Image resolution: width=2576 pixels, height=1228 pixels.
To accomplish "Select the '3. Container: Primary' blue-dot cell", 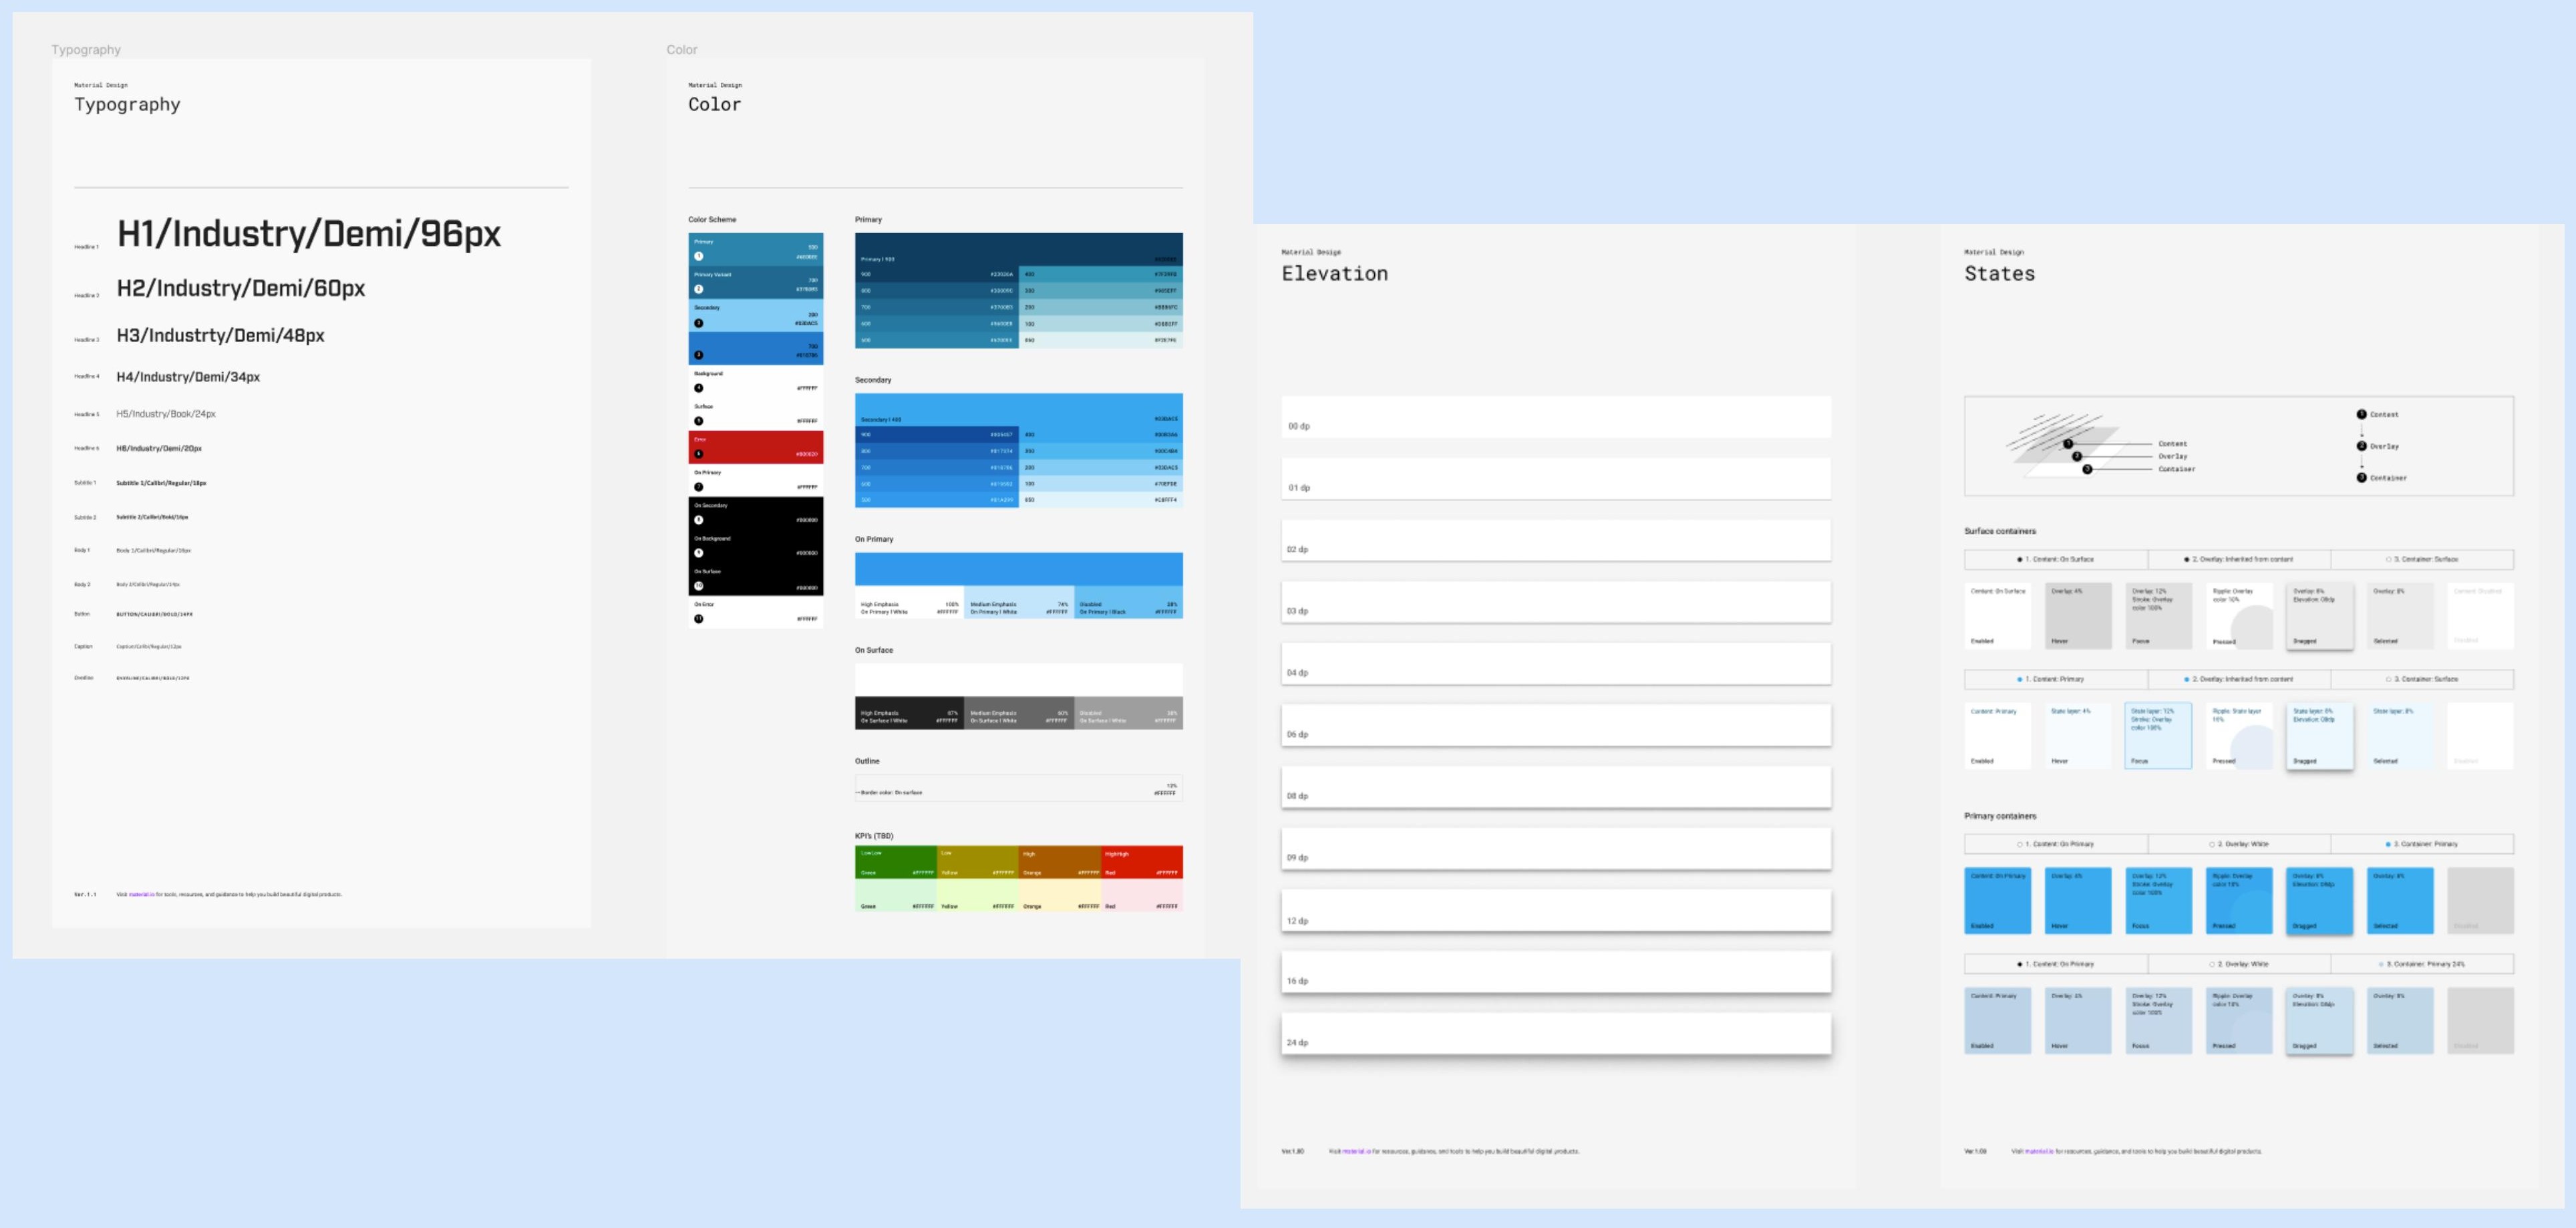I will click(2422, 844).
